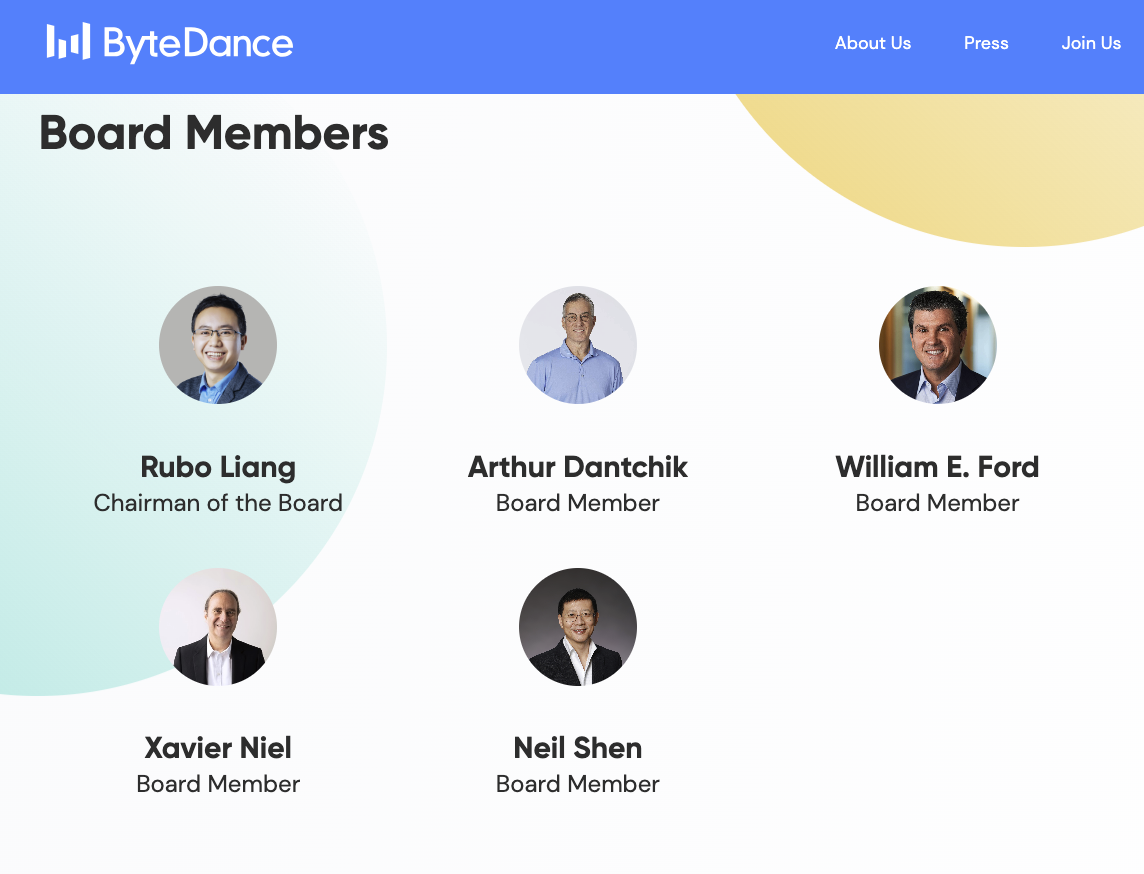Select the Xavier Niel name text

click(x=218, y=748)
